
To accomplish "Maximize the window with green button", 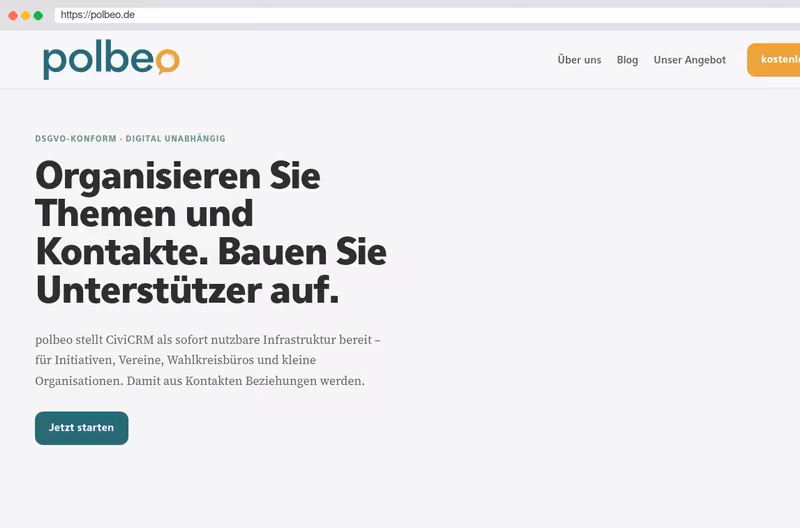I will pos(38,15).
